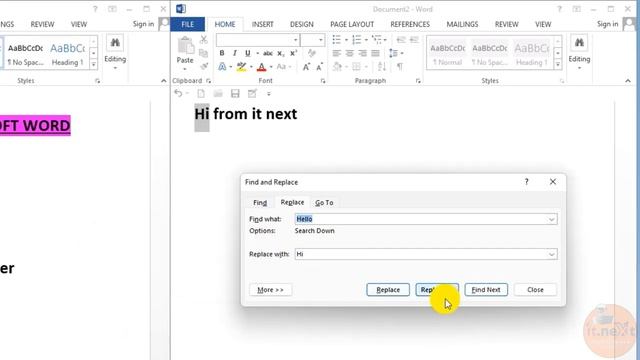This screenshot has width=640, height=360.
Task: Toggle Italic formatting icon
Action: click(235, 53)
